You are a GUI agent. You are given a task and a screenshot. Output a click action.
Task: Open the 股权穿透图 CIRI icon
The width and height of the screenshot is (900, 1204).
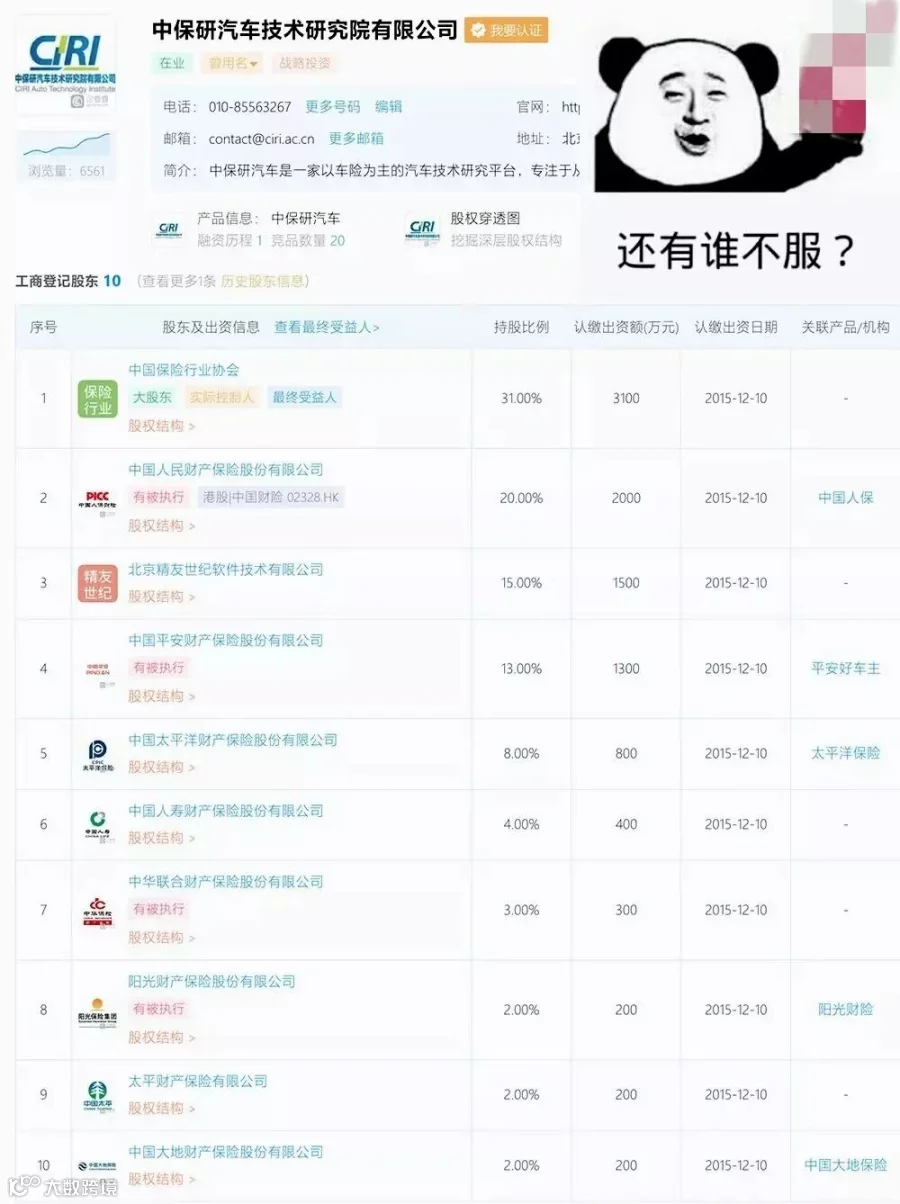(422, 229)
